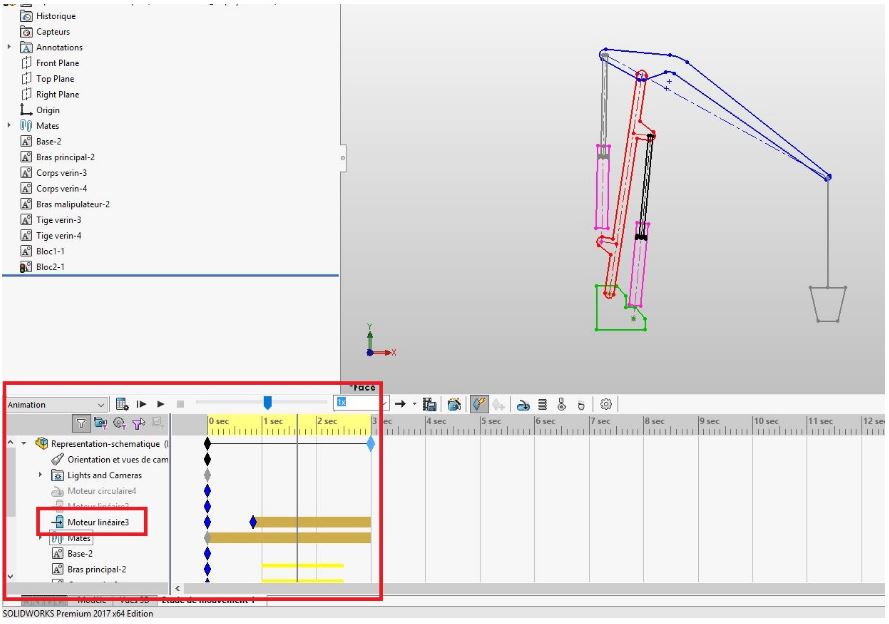Select the Front Plane icon
This screenshot has height=624, width=889.
tap(26, 63)
